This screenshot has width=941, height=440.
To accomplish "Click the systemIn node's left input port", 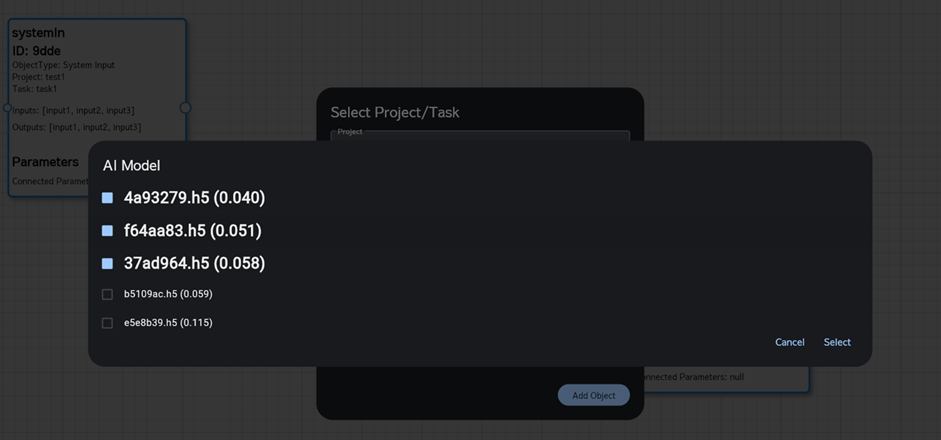I will [8, 108].
